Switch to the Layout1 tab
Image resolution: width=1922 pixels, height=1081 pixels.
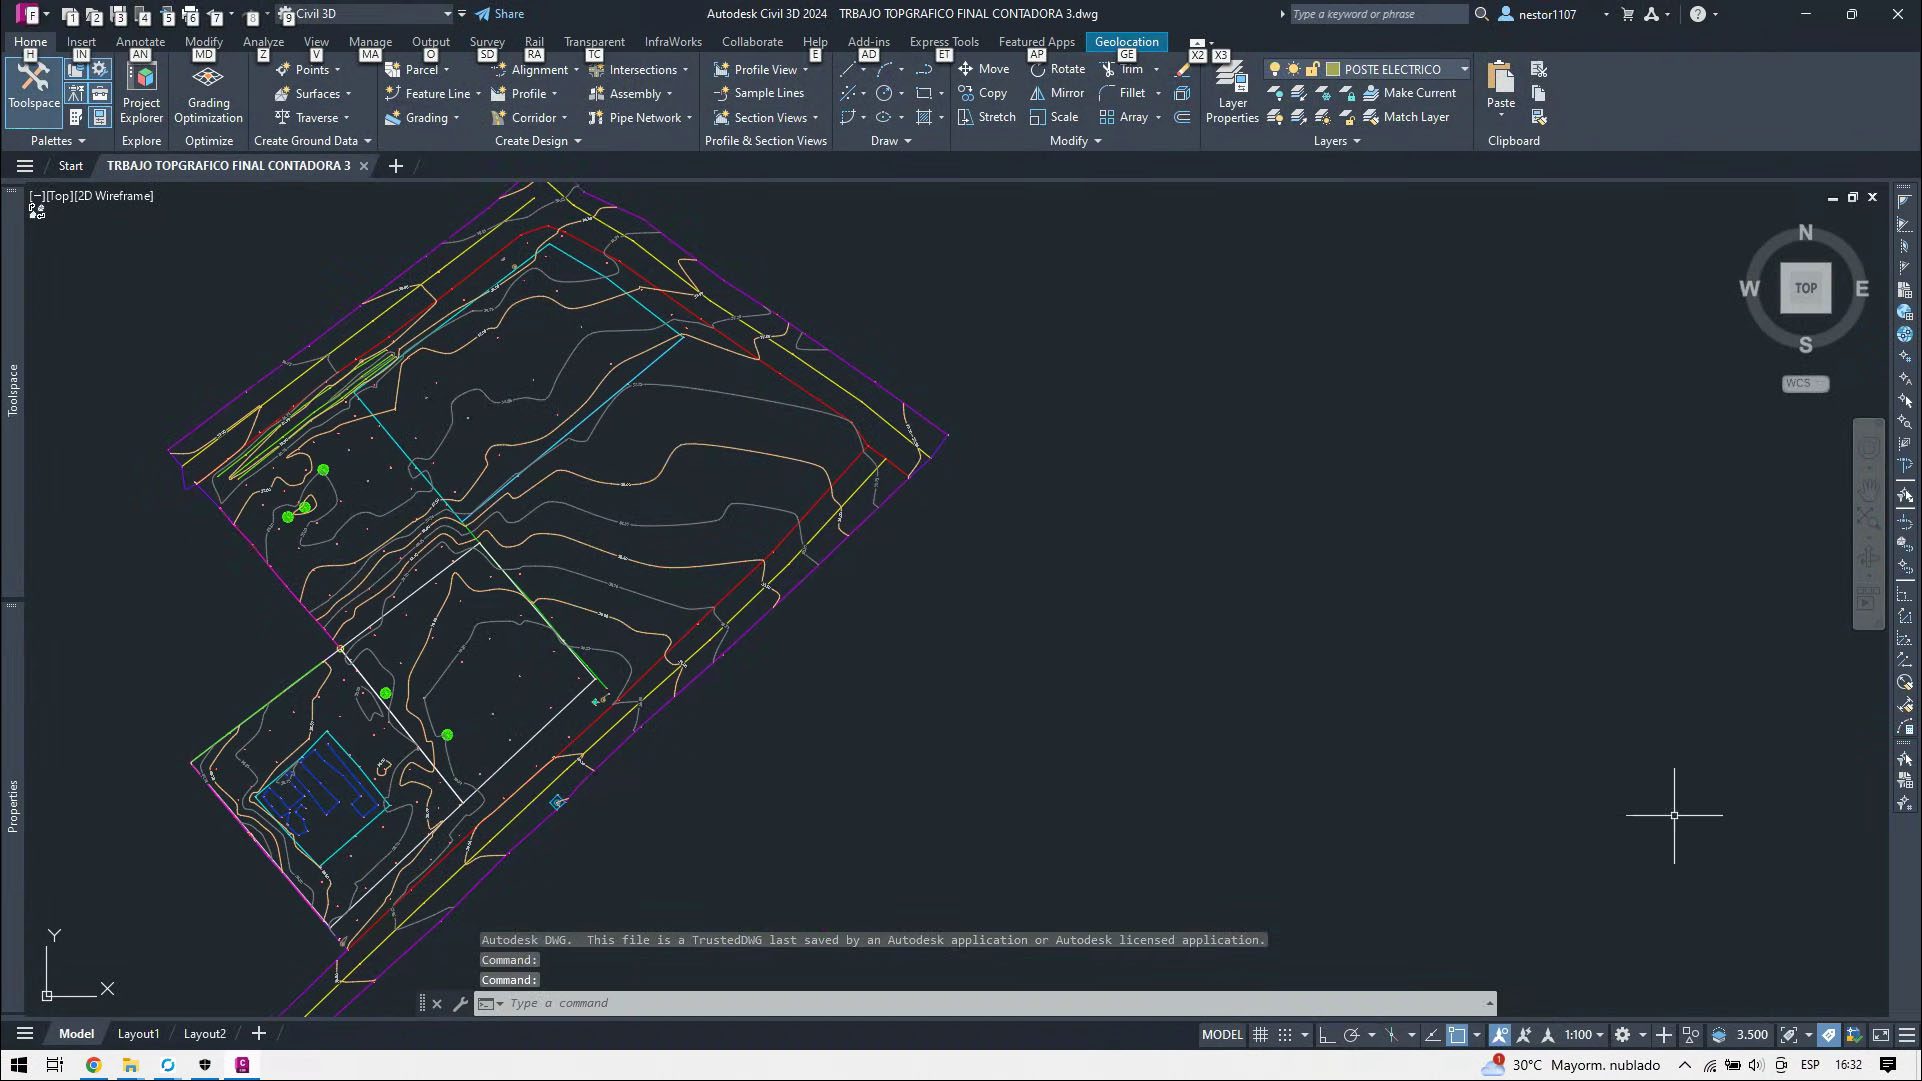[x=138, y=1034]
